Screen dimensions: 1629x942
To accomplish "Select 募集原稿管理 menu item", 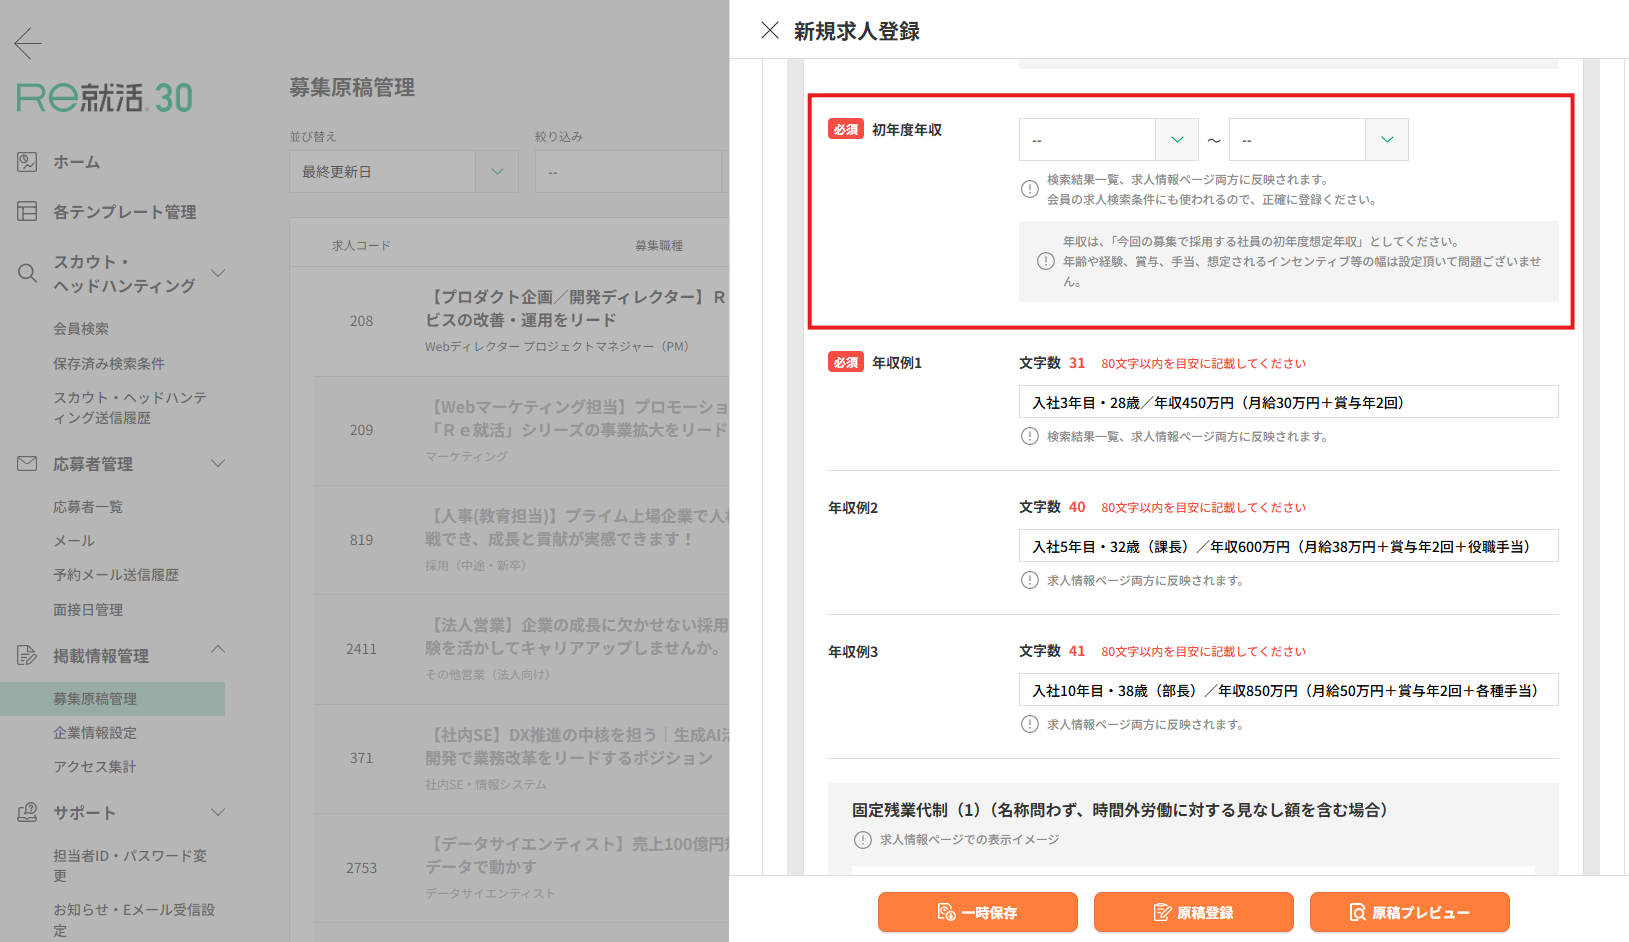I will [x=112, y=698].
